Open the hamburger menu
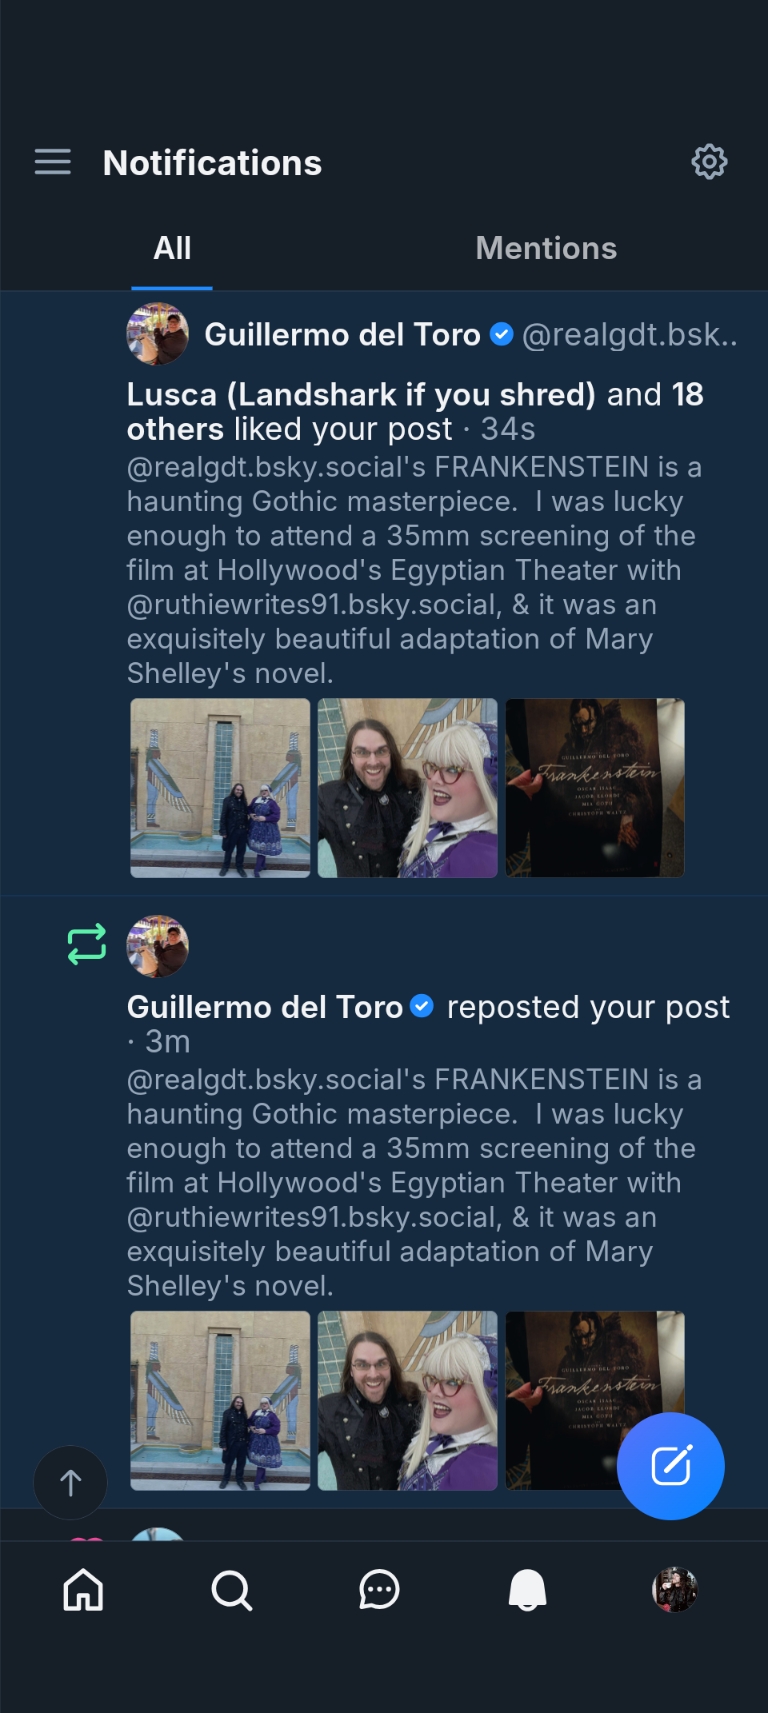768x1713 pixels. click(x=52, y=162)
